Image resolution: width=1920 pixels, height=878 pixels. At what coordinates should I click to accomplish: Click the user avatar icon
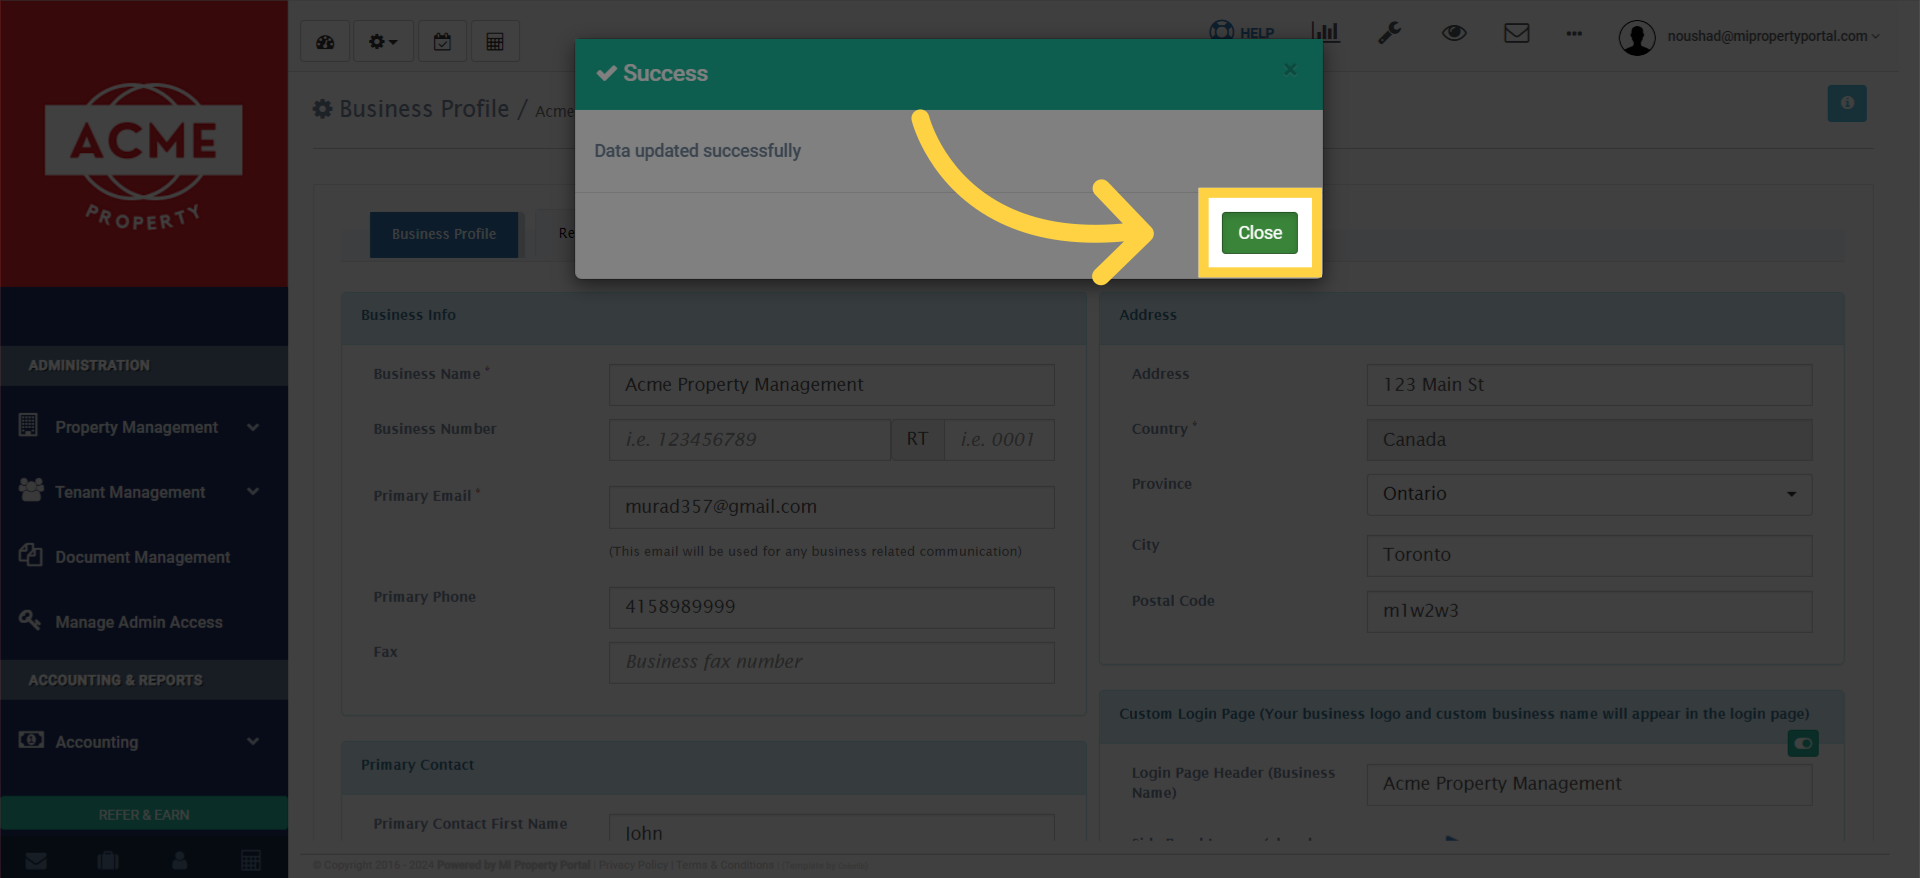click(x=1637, y=38)
